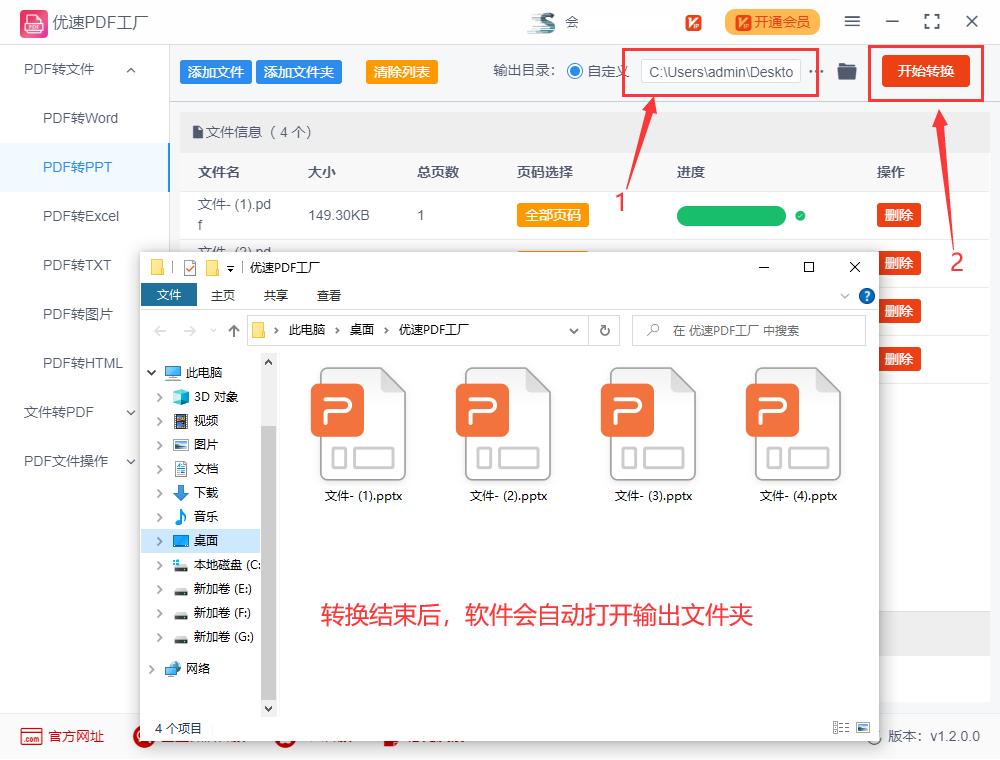
Task: Click the 开始转换 button
Action: 925,72
